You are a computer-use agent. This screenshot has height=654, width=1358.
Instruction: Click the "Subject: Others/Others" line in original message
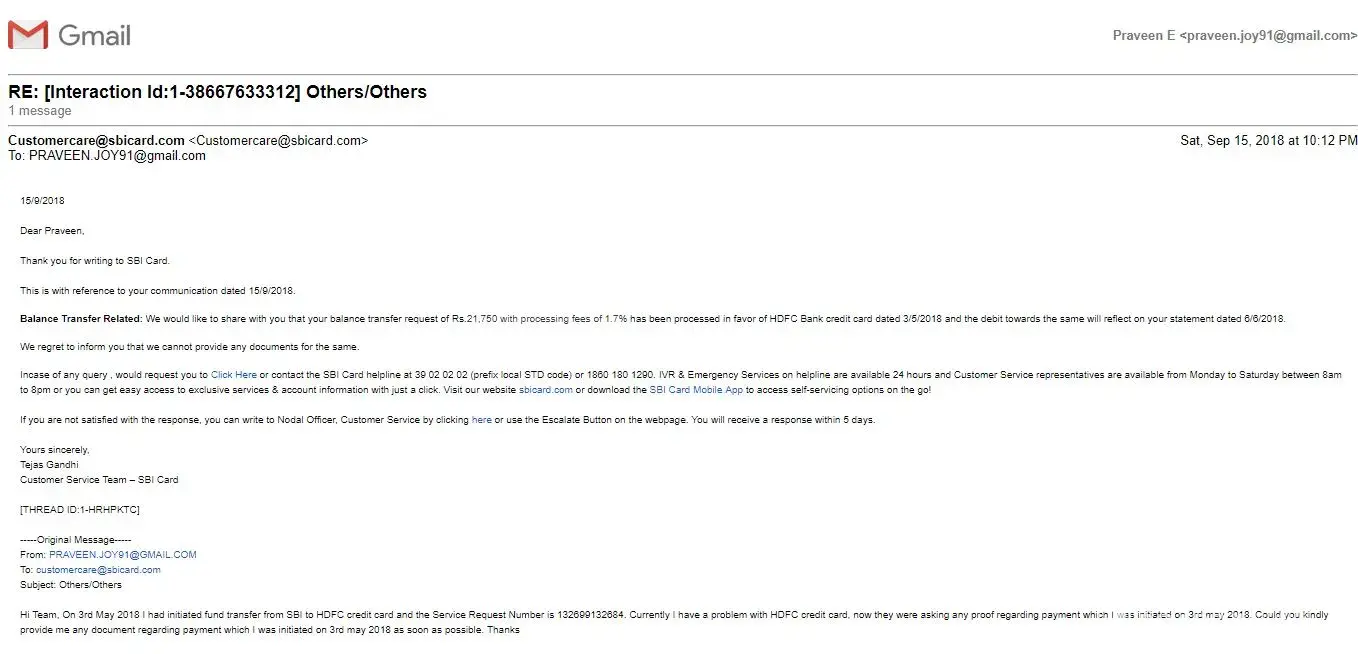click(x=71, y=585)
